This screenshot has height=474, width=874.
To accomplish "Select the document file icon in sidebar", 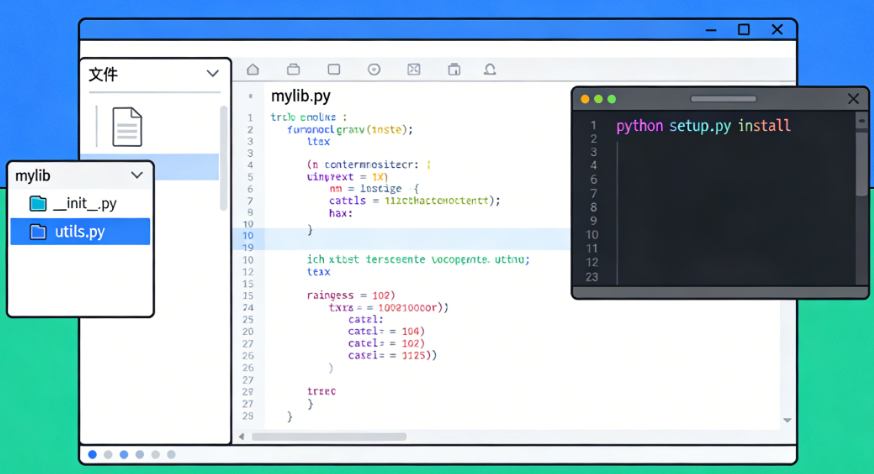I will tap(127, 127).
